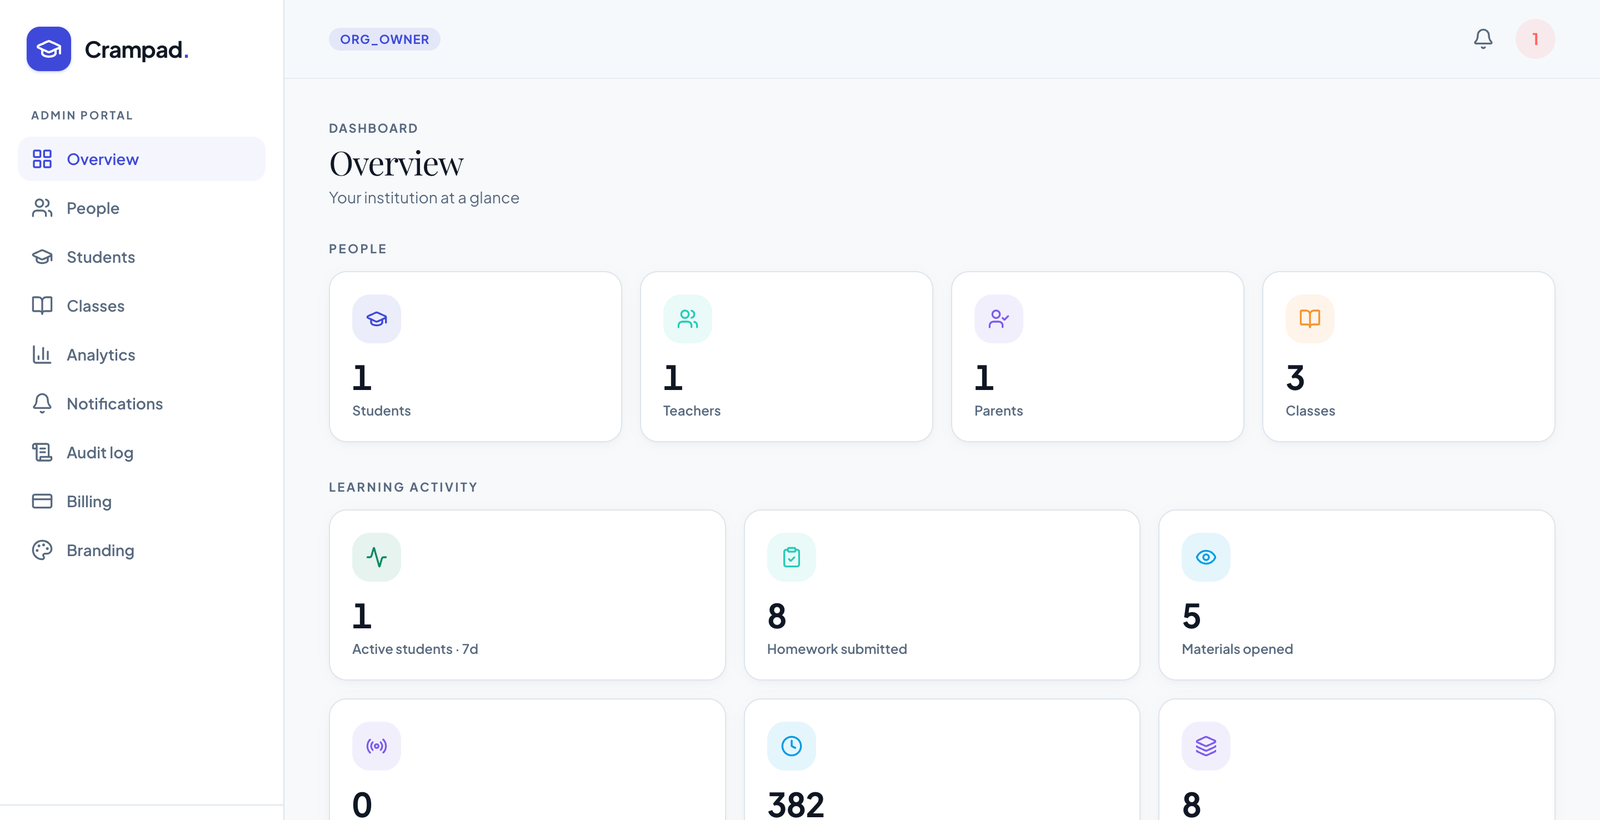Click the layers stack icon above 8
The height and width of the screenshot is (820, 1600).
1206,746
